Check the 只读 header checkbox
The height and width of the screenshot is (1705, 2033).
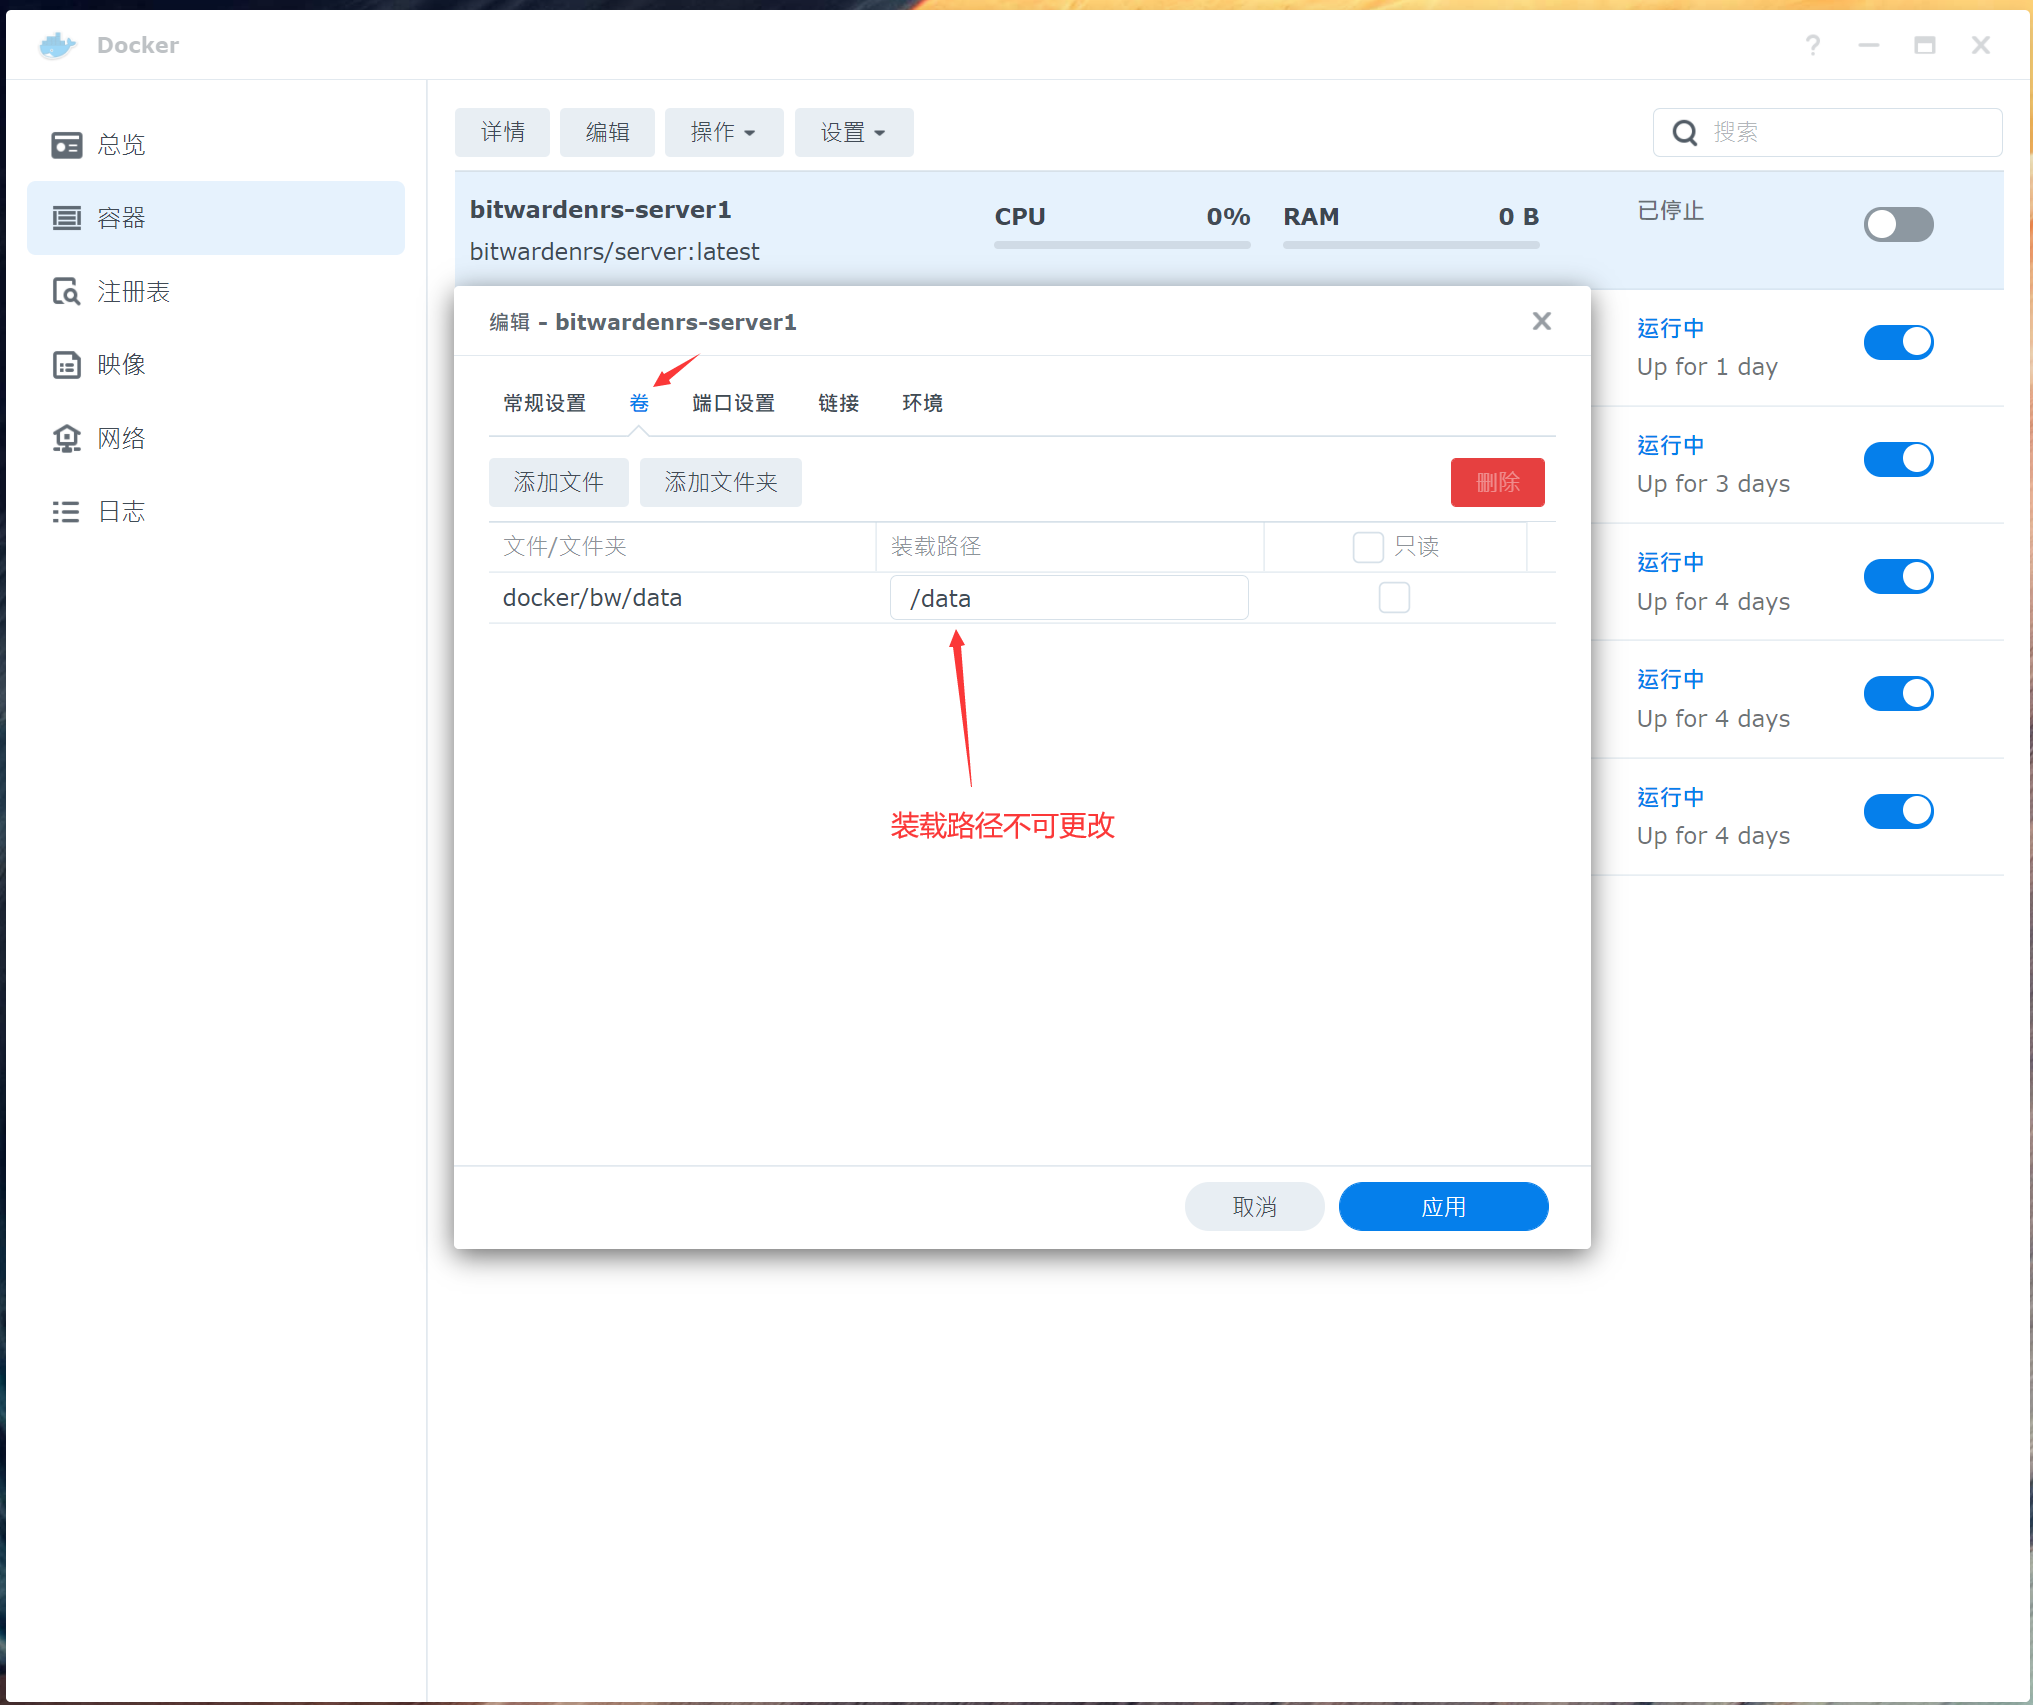pos(1367,547)
